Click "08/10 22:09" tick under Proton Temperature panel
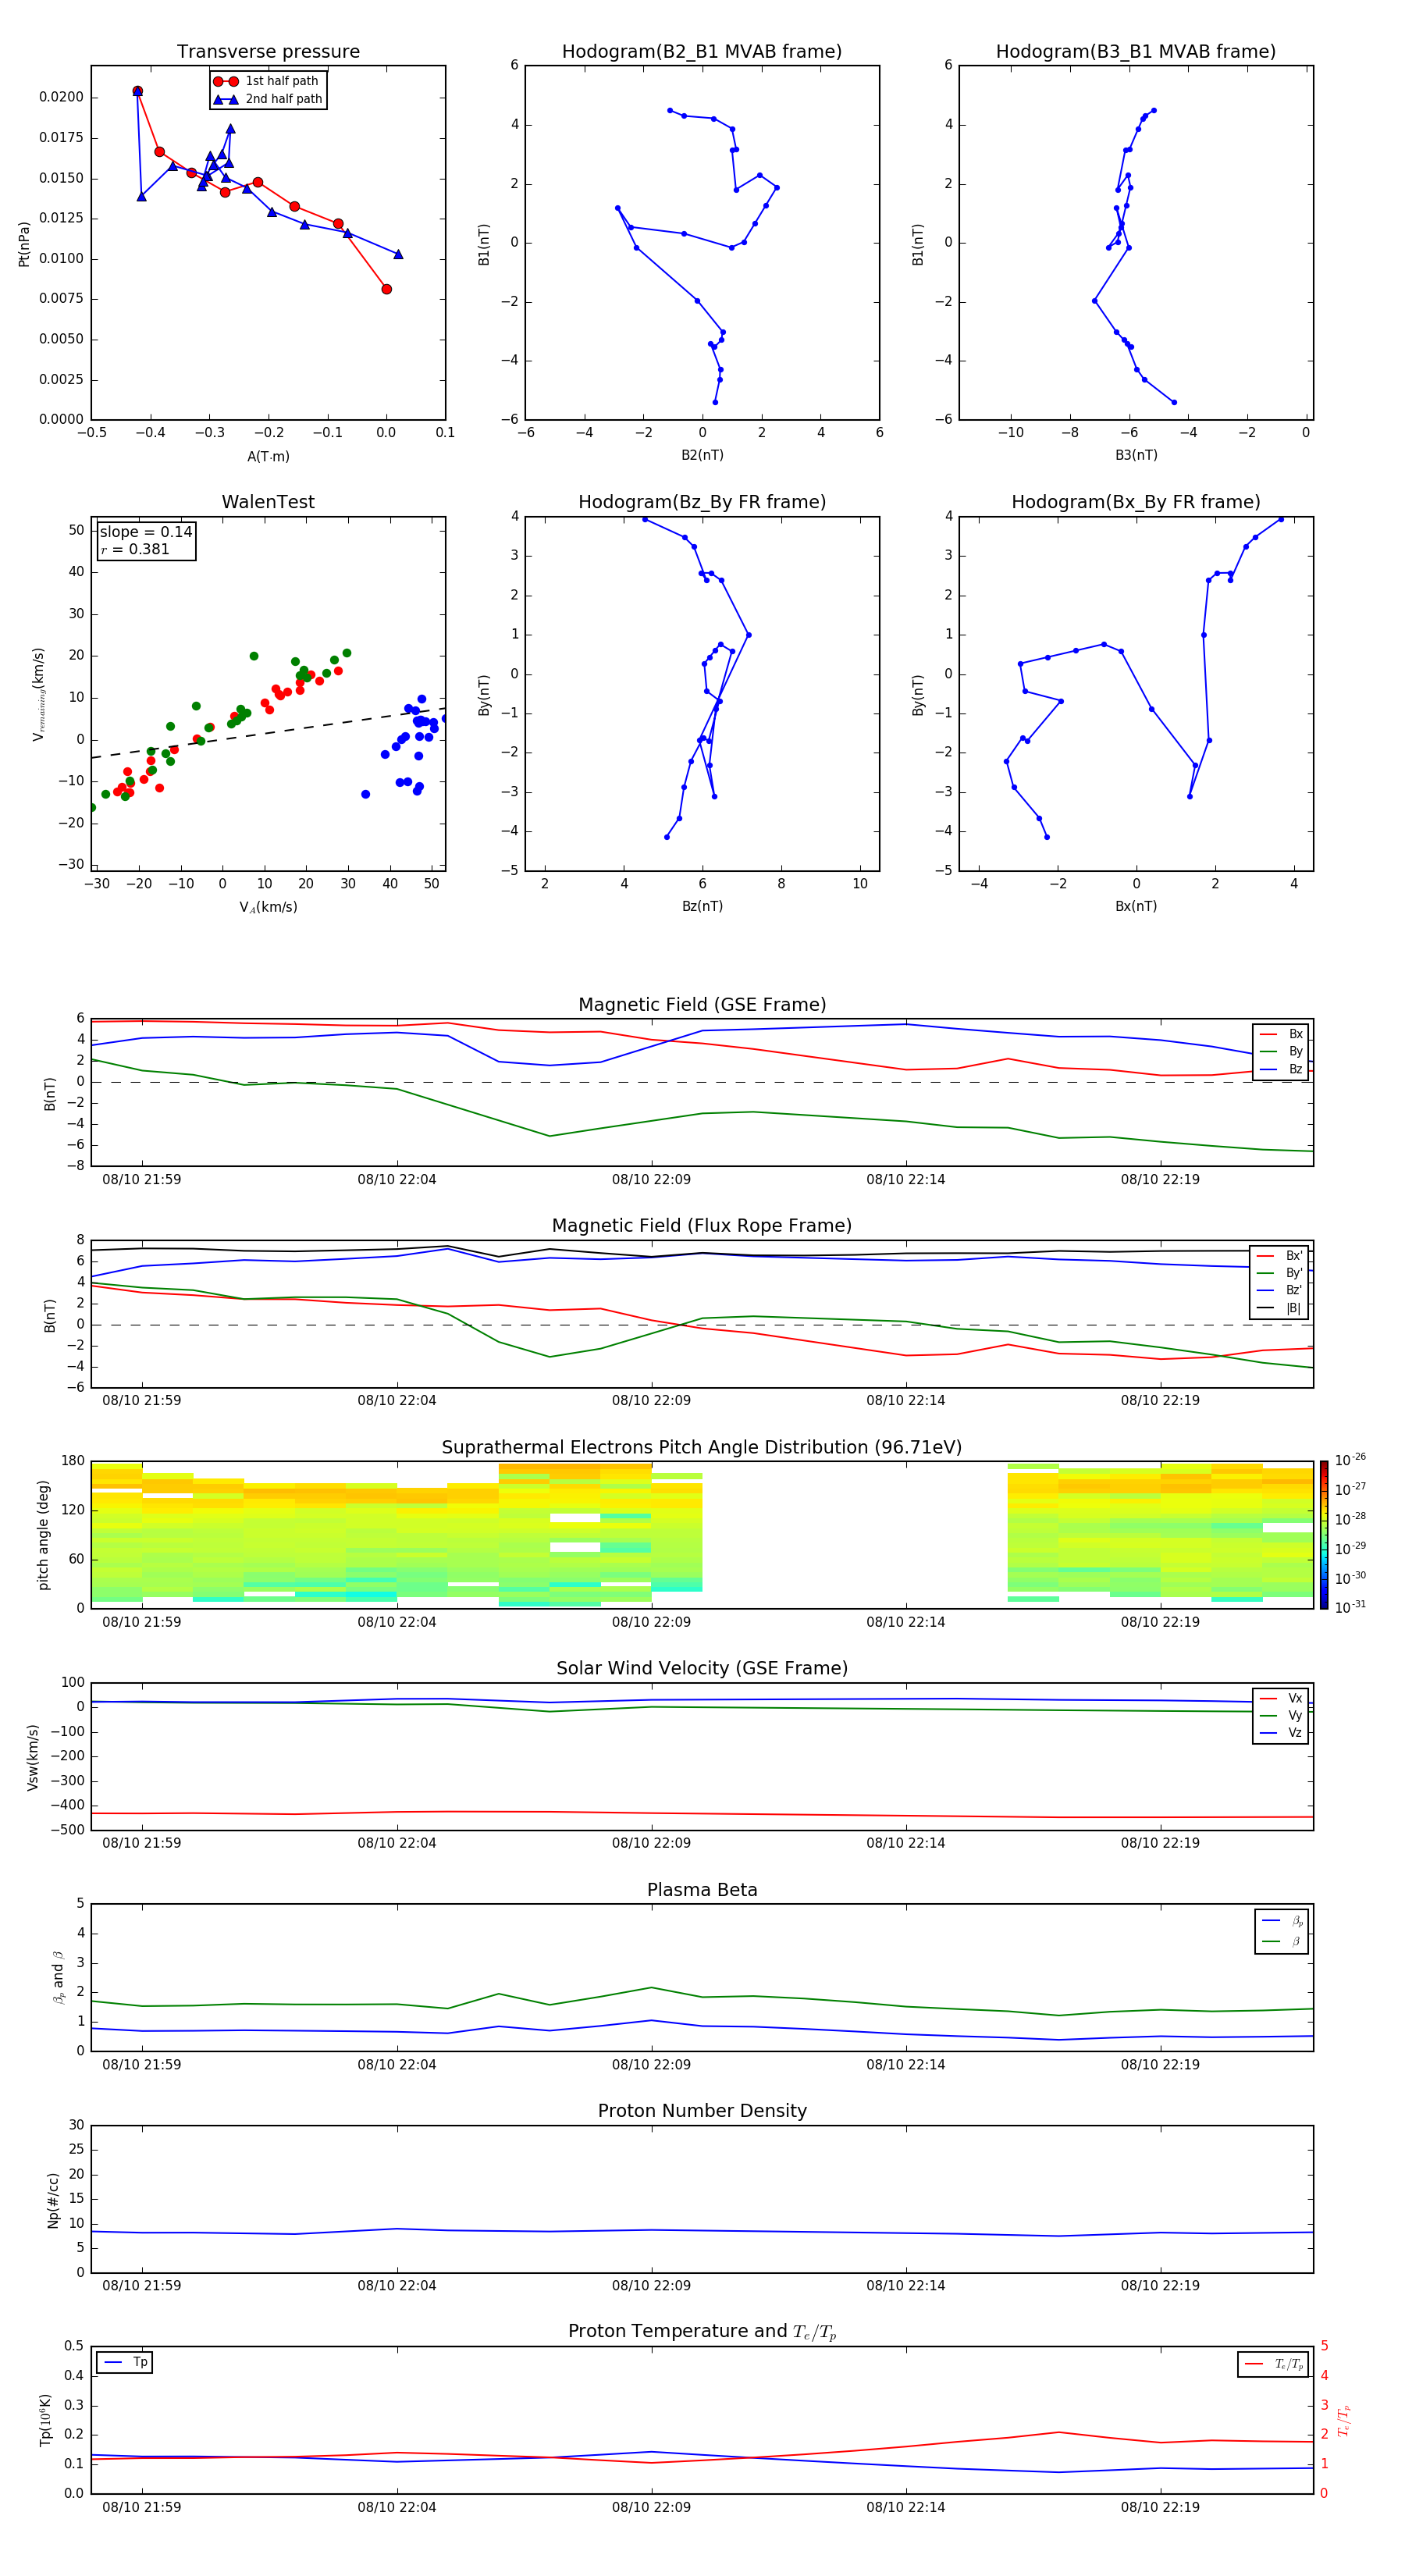 click(651, 2507)
